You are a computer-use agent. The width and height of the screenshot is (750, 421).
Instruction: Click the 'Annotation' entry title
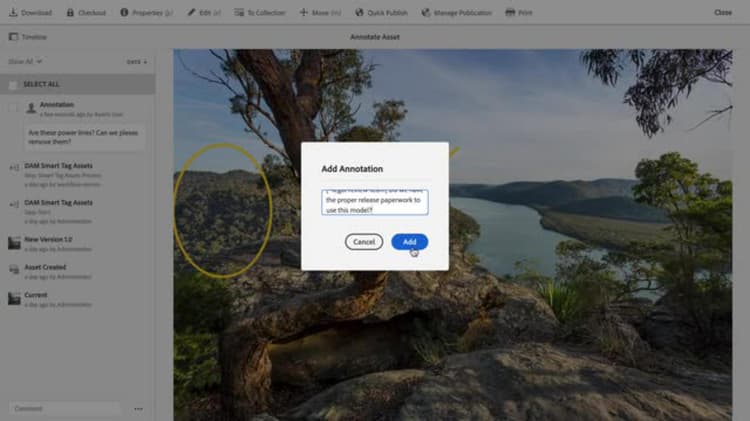coord(57,104)
